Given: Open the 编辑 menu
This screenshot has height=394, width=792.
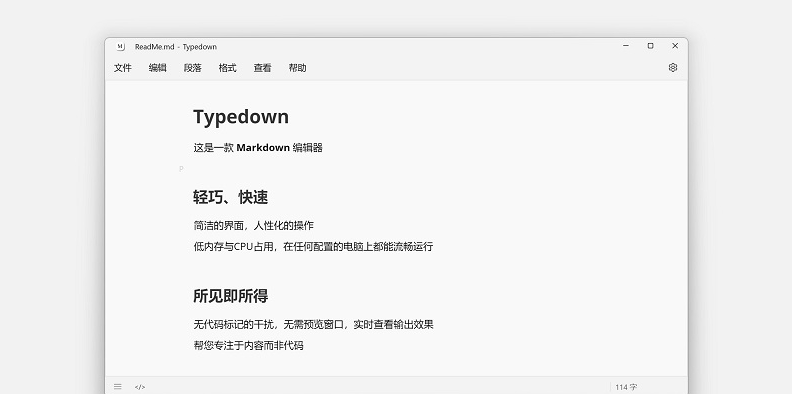Looking at the screenshot, I should tap(158, 68).
